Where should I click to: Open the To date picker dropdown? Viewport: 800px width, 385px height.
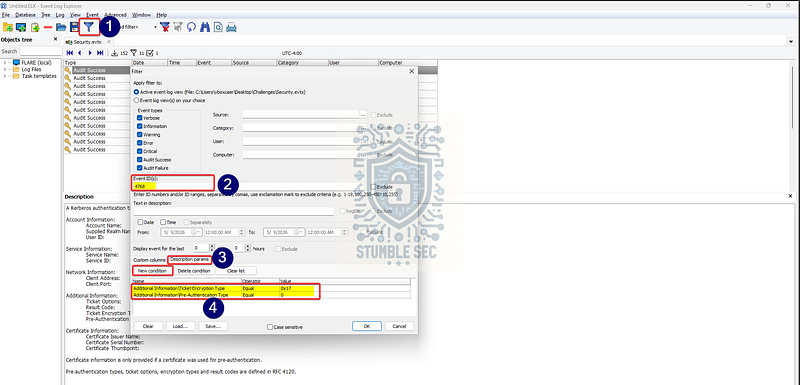click(x=299, y=232)
